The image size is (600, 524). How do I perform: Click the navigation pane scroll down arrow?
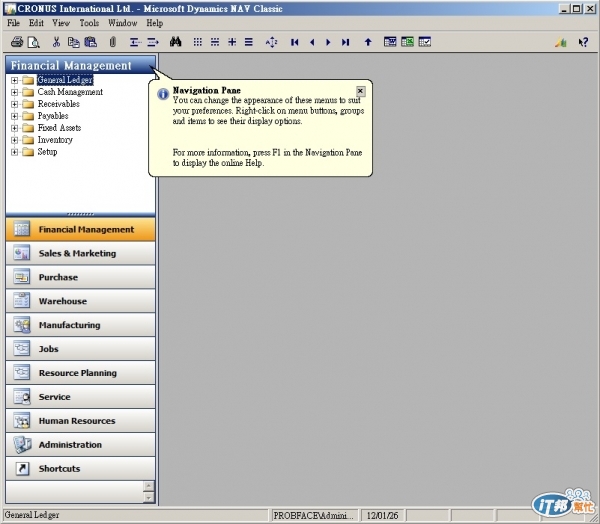pyautogui.click(x=149, y=497)
